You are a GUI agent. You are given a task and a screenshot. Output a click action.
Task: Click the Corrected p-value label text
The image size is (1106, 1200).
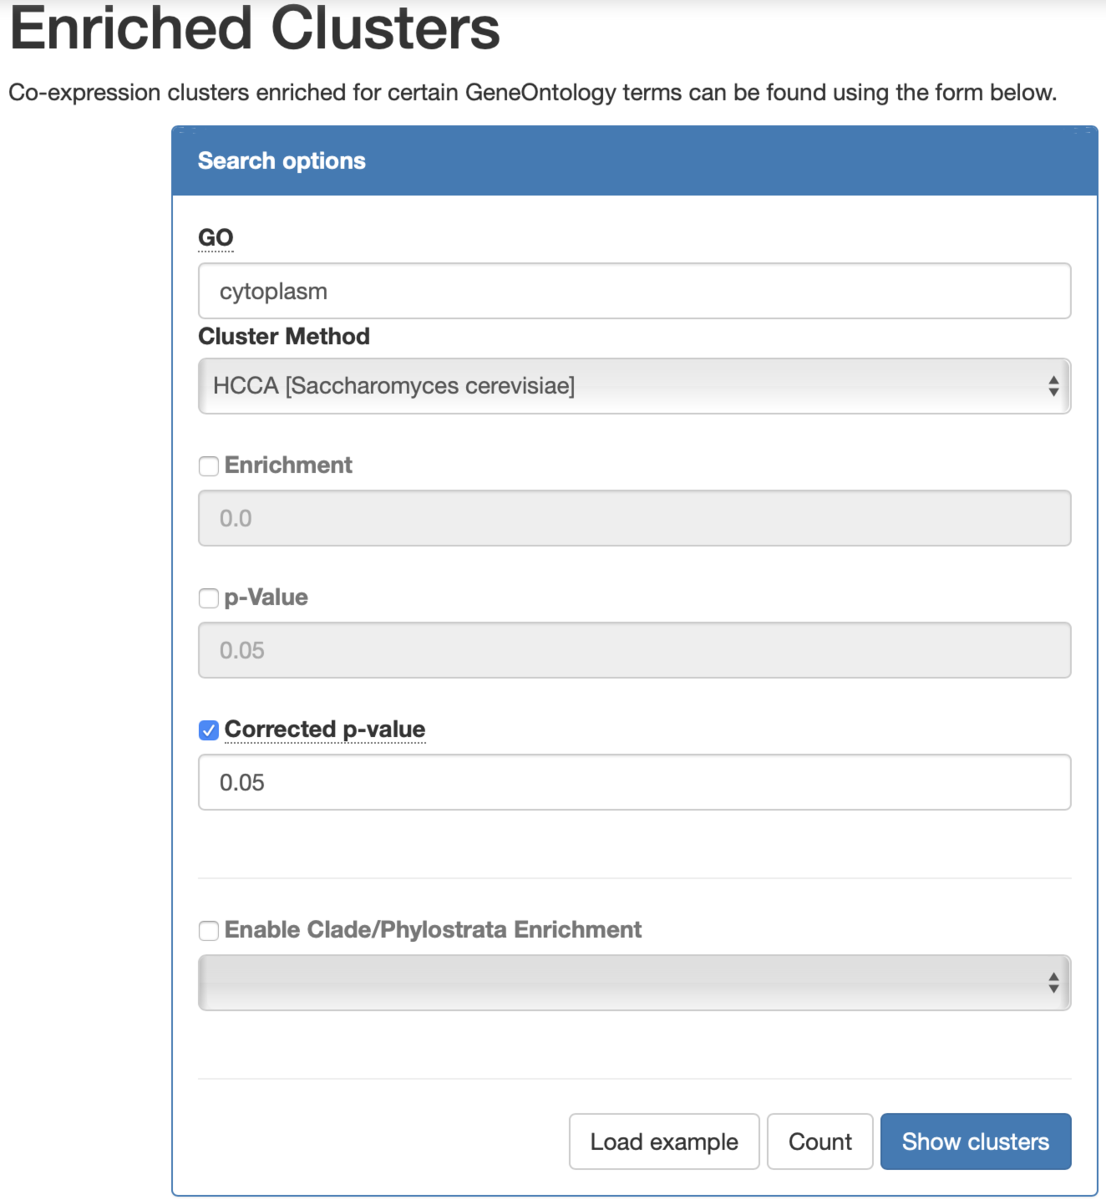[325, 730]
